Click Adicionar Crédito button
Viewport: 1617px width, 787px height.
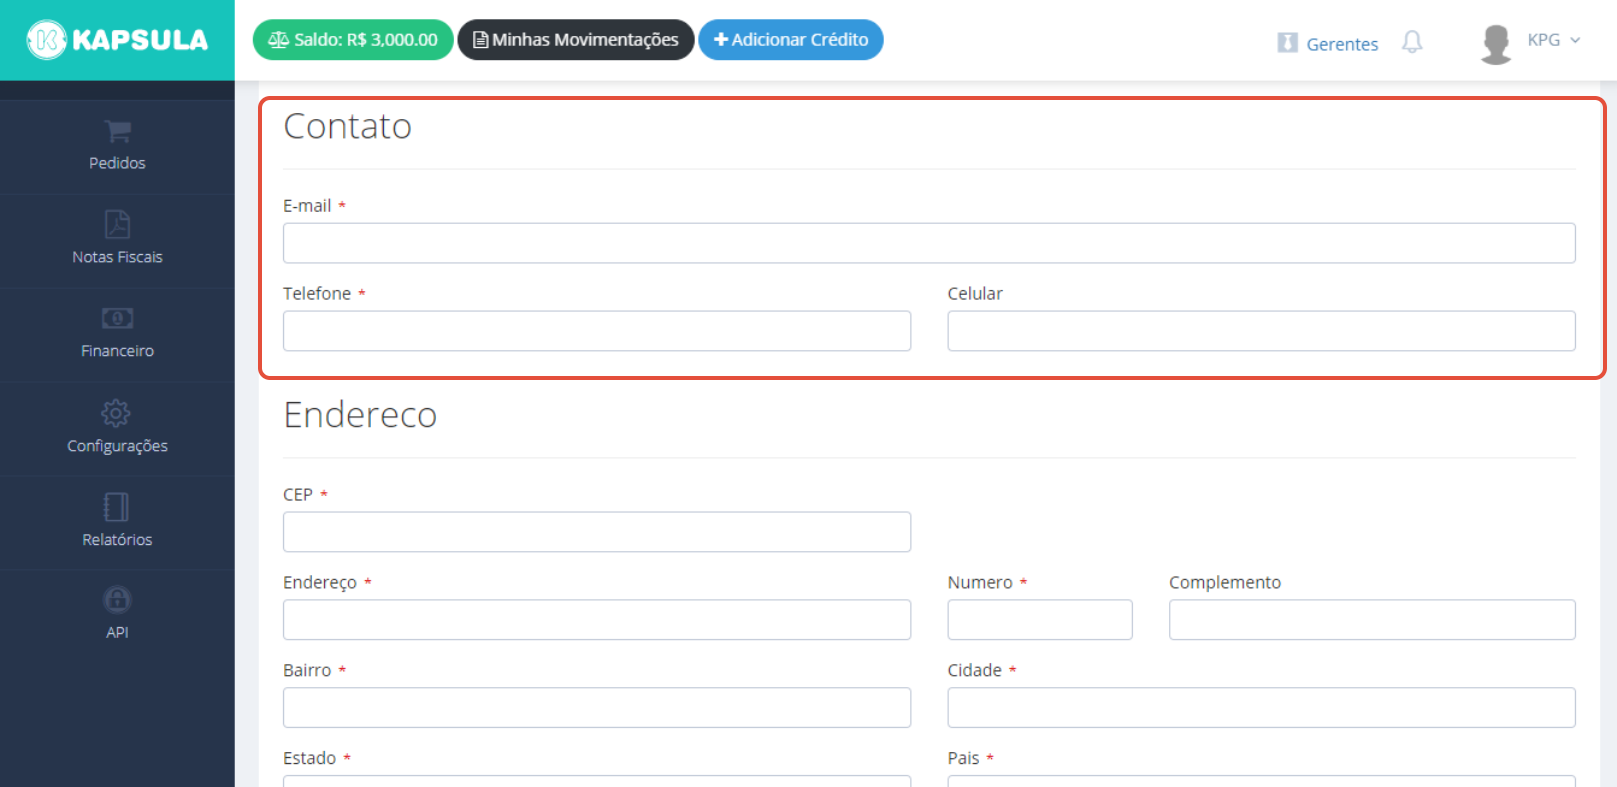tap(791, 40)
